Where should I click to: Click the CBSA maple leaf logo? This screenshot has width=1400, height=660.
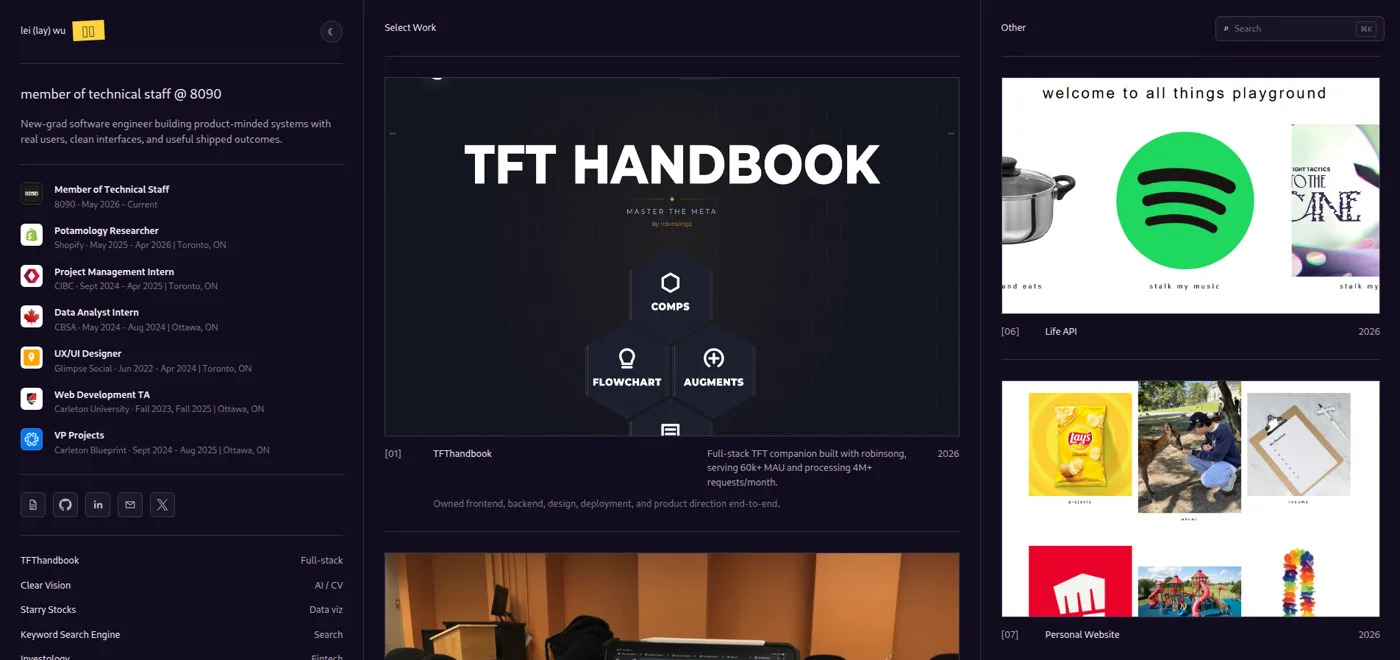tap(32, 317)
